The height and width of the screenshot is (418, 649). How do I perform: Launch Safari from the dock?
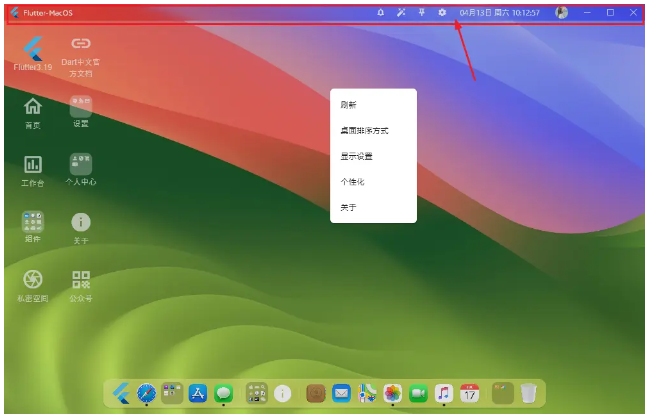point(147,393)
